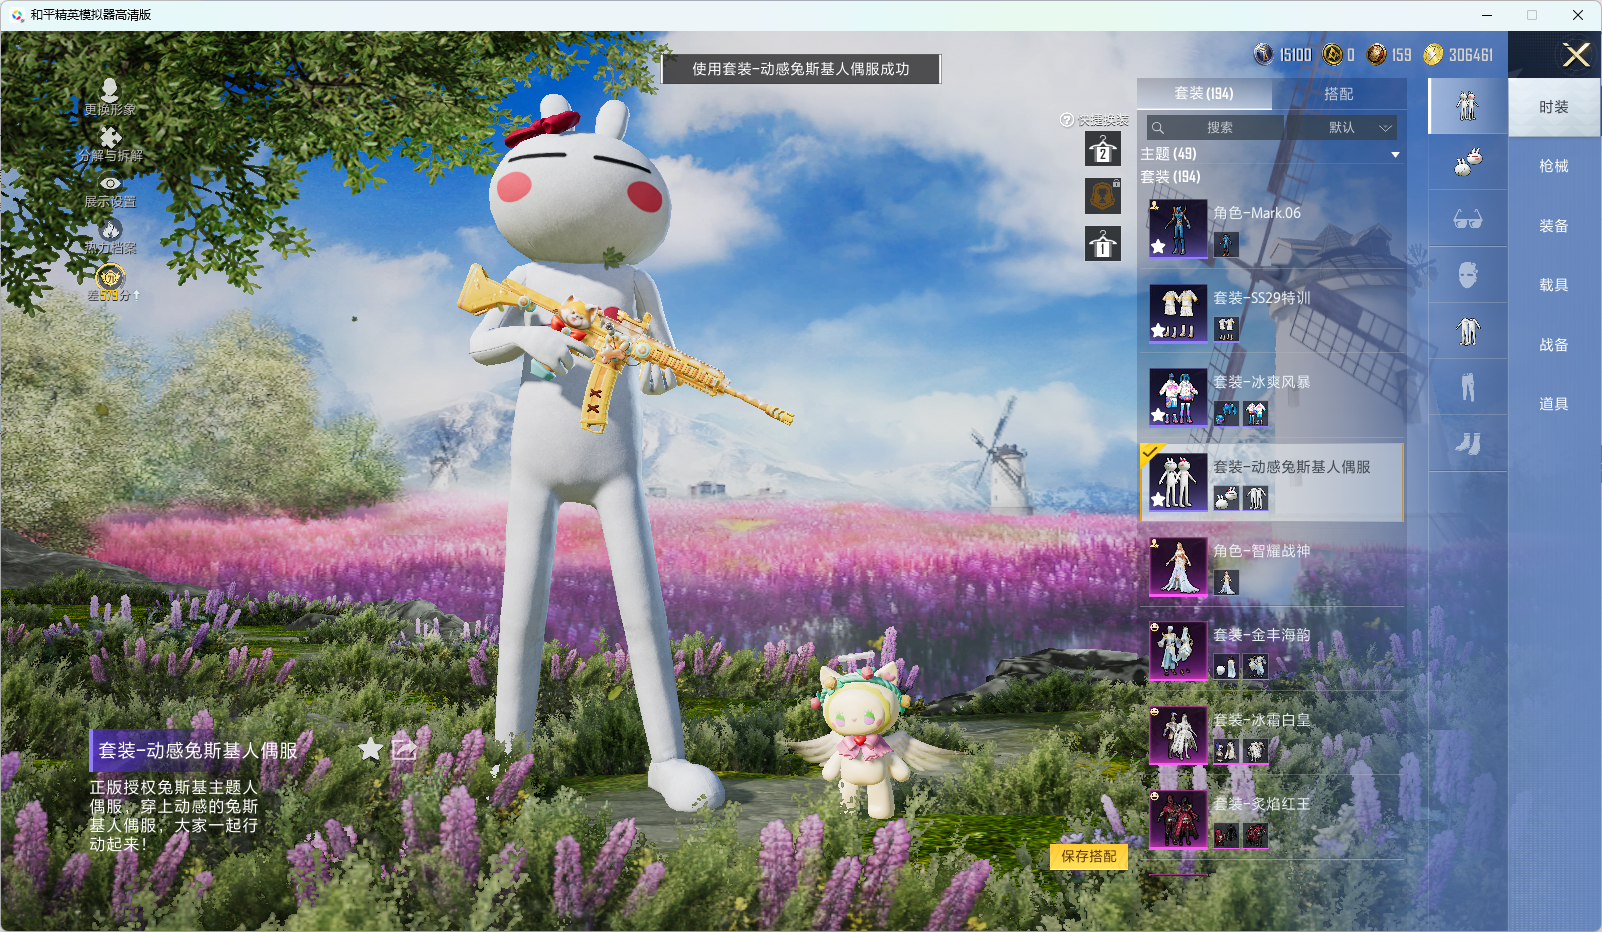Share the outfit using the share icon
The width and height of the screenshot is (1602, 932).
[x=404, y=749]
